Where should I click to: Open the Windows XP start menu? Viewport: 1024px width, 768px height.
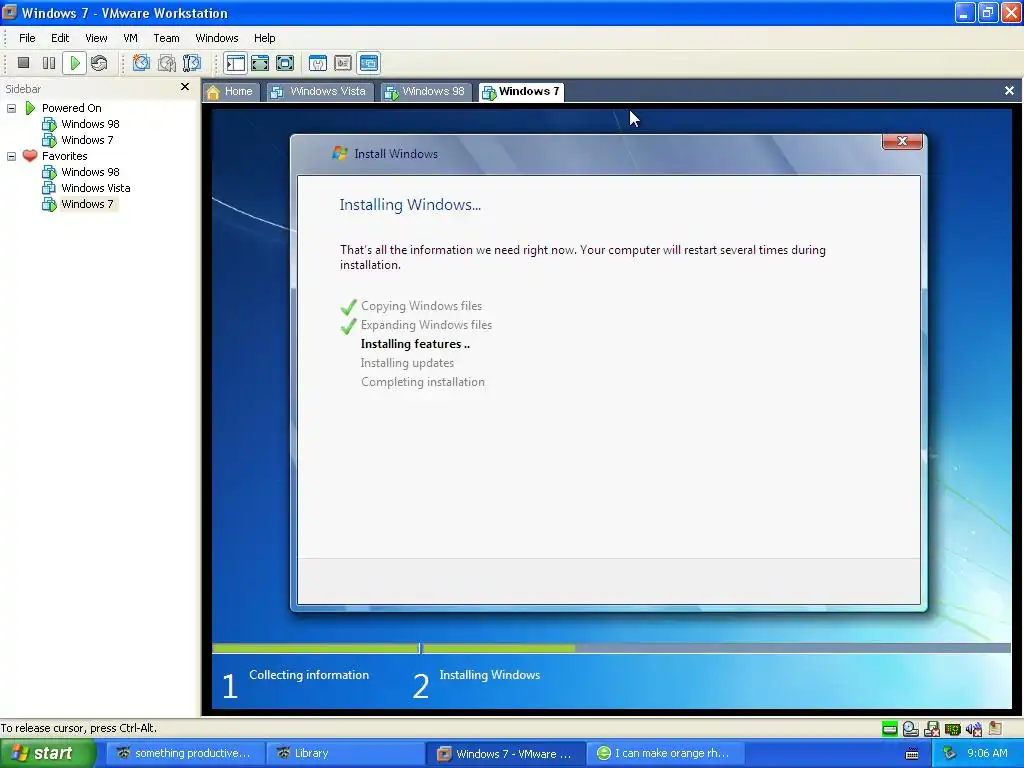tap(48, 753)
